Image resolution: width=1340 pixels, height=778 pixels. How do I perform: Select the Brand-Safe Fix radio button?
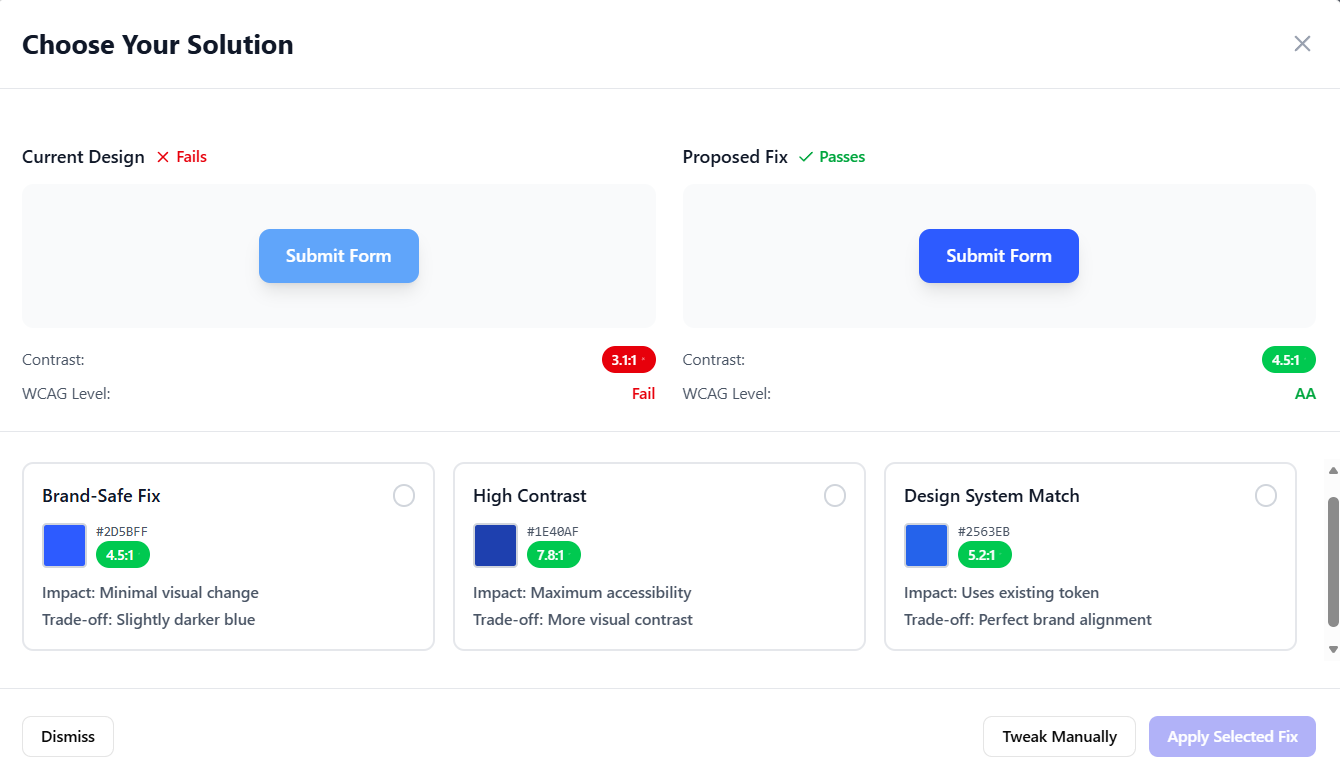(x=404, y=495)
